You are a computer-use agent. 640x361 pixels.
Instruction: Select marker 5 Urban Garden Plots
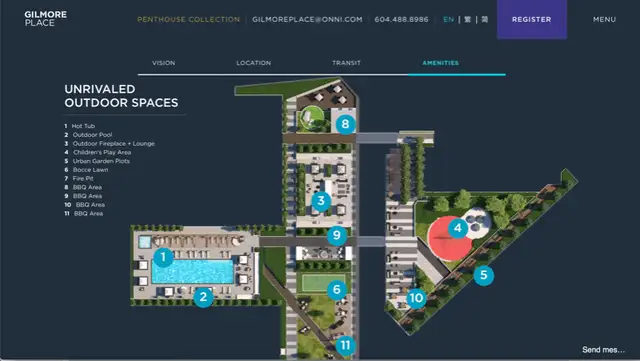[484, 275]
